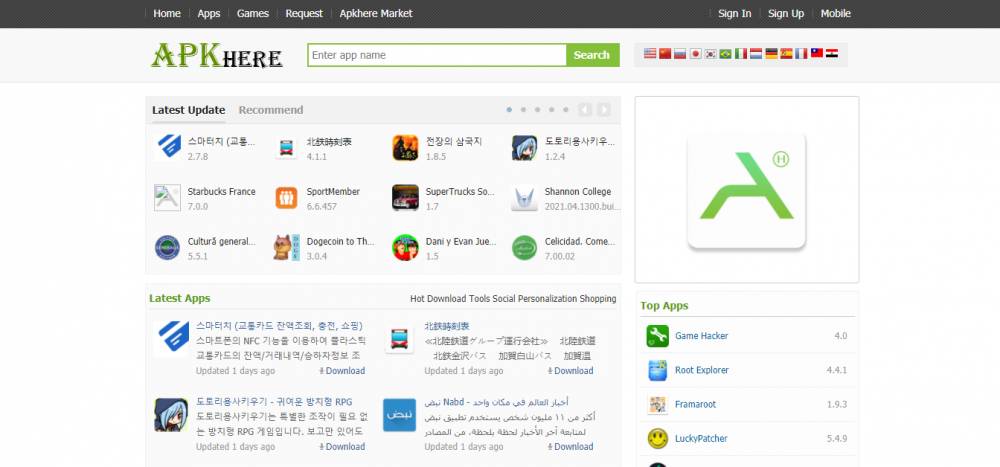
Task: Click Sign In in top bar
Action: pyautogui.click(x=735, y=13)
